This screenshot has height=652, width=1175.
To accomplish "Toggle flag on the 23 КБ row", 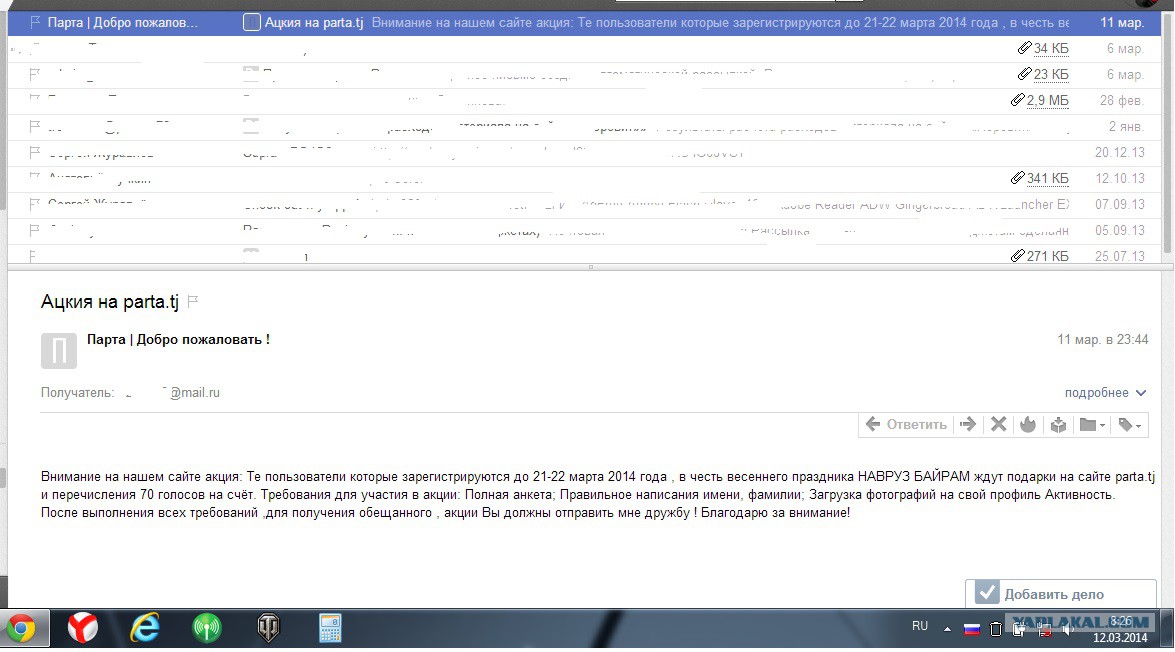I will pyautogui.click(x=34, y=74).
